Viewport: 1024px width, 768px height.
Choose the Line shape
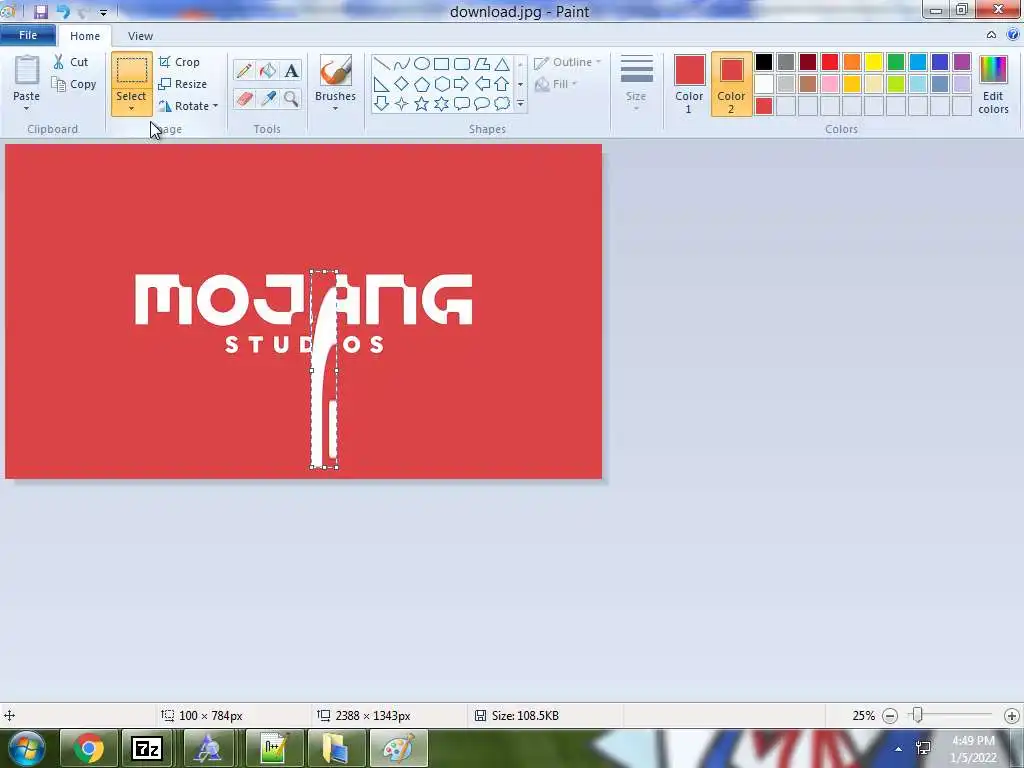(381, 63)
